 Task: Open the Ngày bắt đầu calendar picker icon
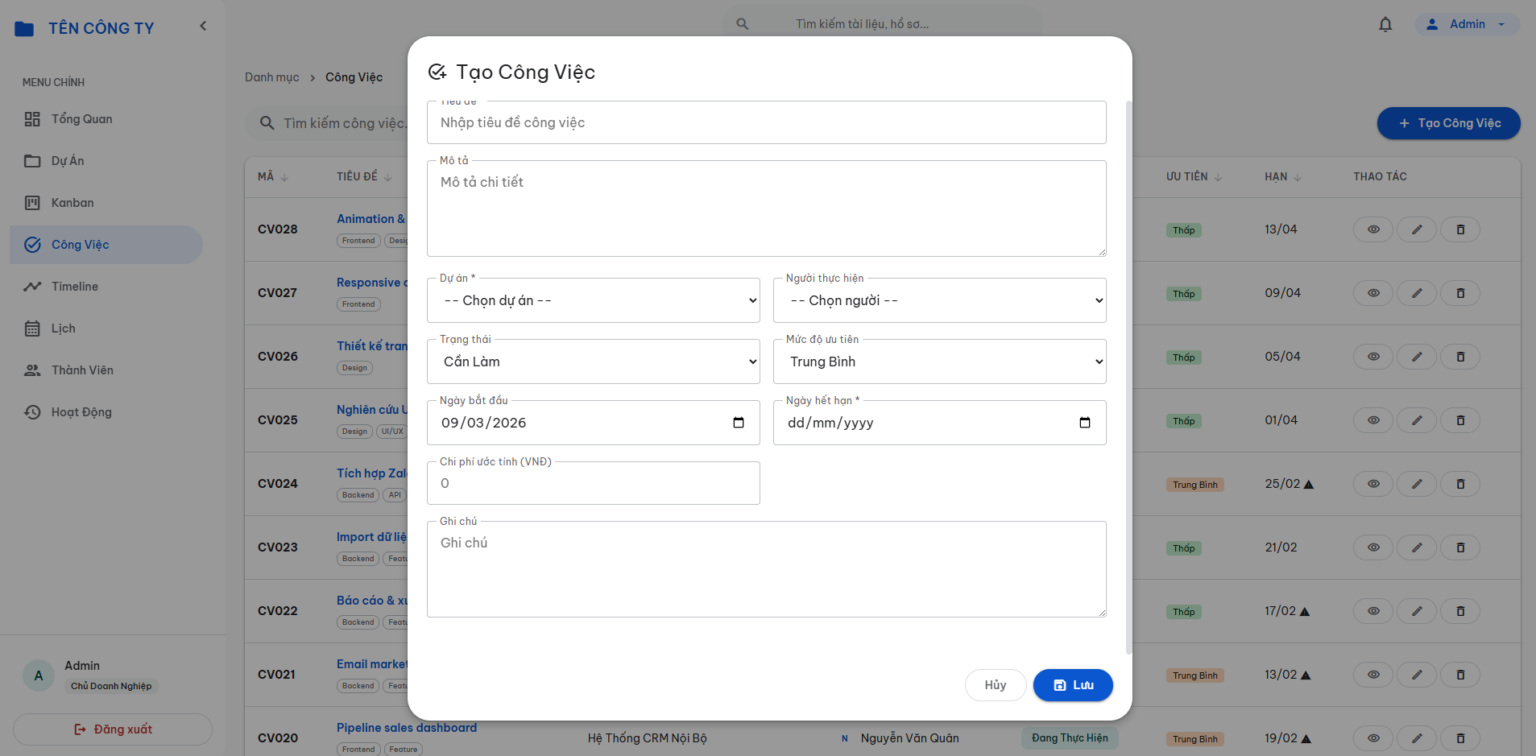point(739,422)
